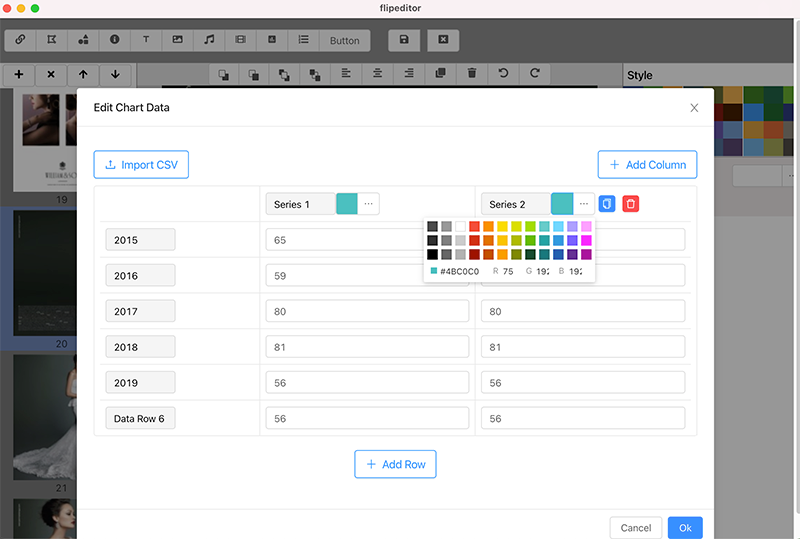Click the 2017 row label field
Screen dimensions: 800x539
click(140, 311)
